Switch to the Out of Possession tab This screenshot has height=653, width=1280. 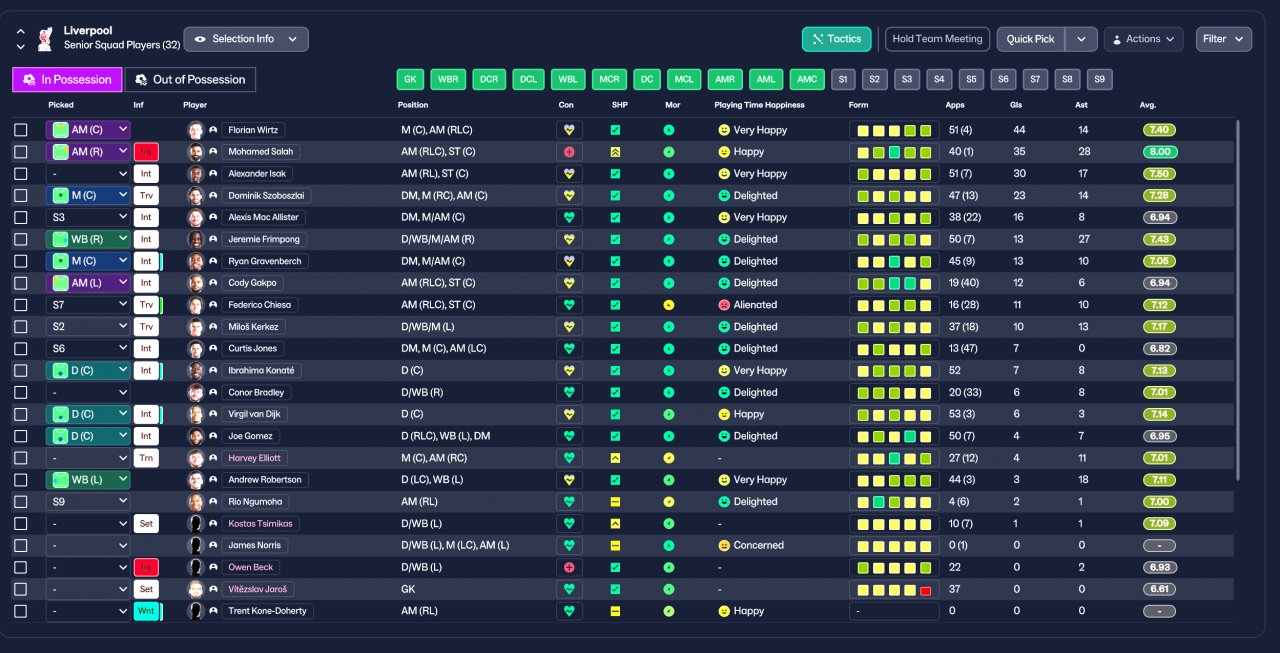coord(190,80)
